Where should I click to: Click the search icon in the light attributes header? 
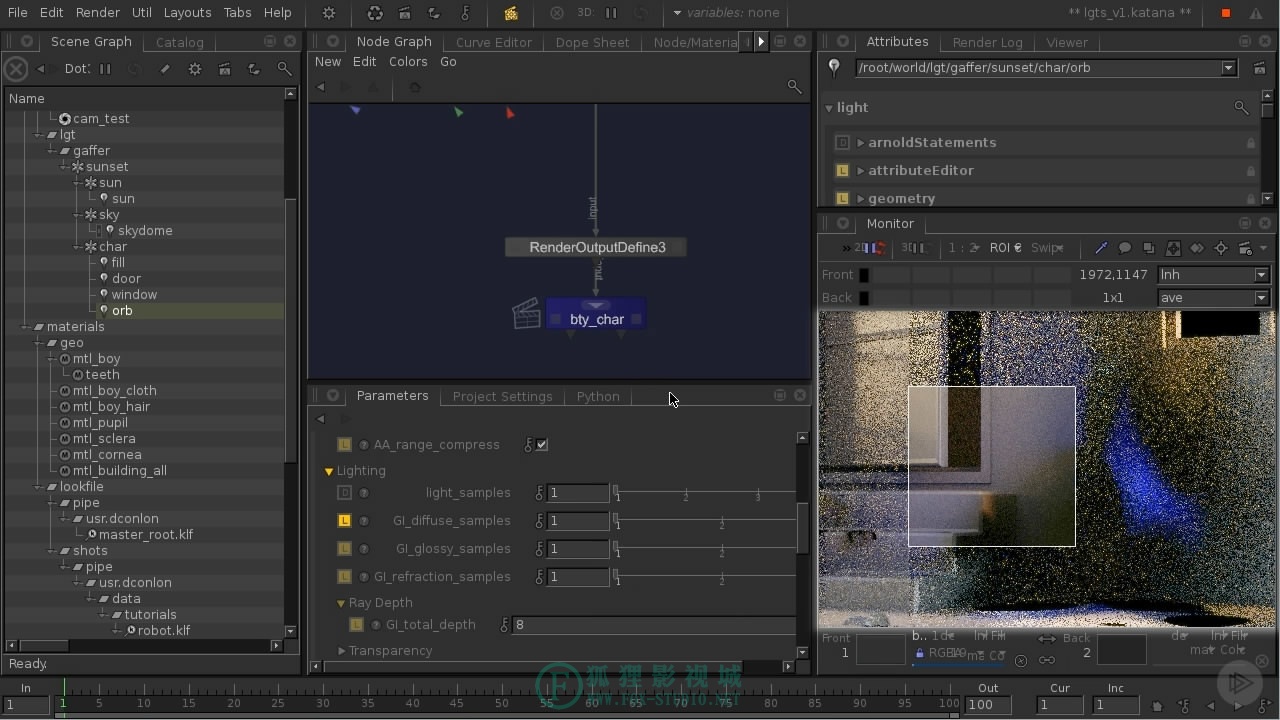(x=1241, y=107)
